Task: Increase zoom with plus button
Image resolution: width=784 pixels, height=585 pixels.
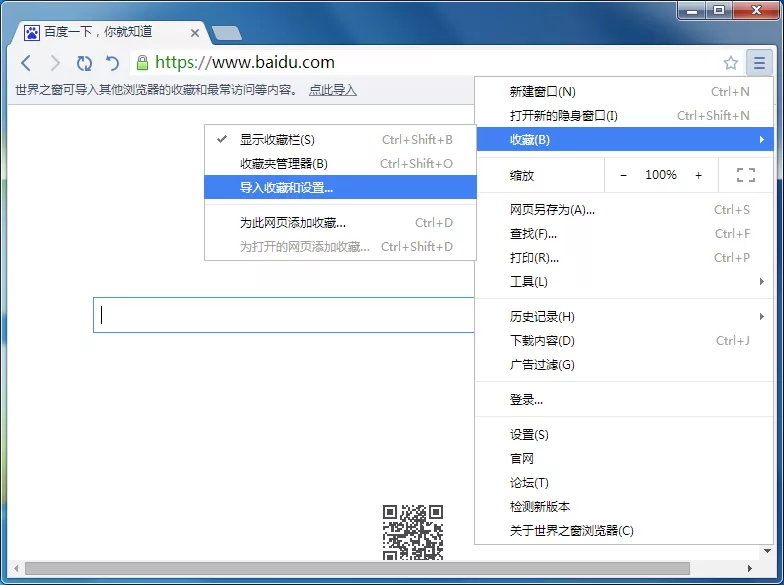Action: click(698, 175)
